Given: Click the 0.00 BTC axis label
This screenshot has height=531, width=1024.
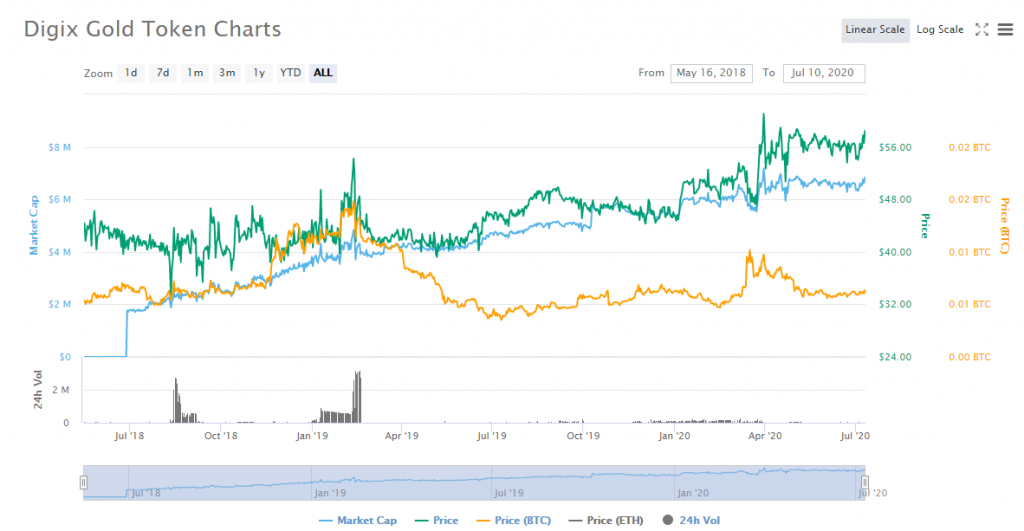Looking at the screenshot, I should coord(970,357).
